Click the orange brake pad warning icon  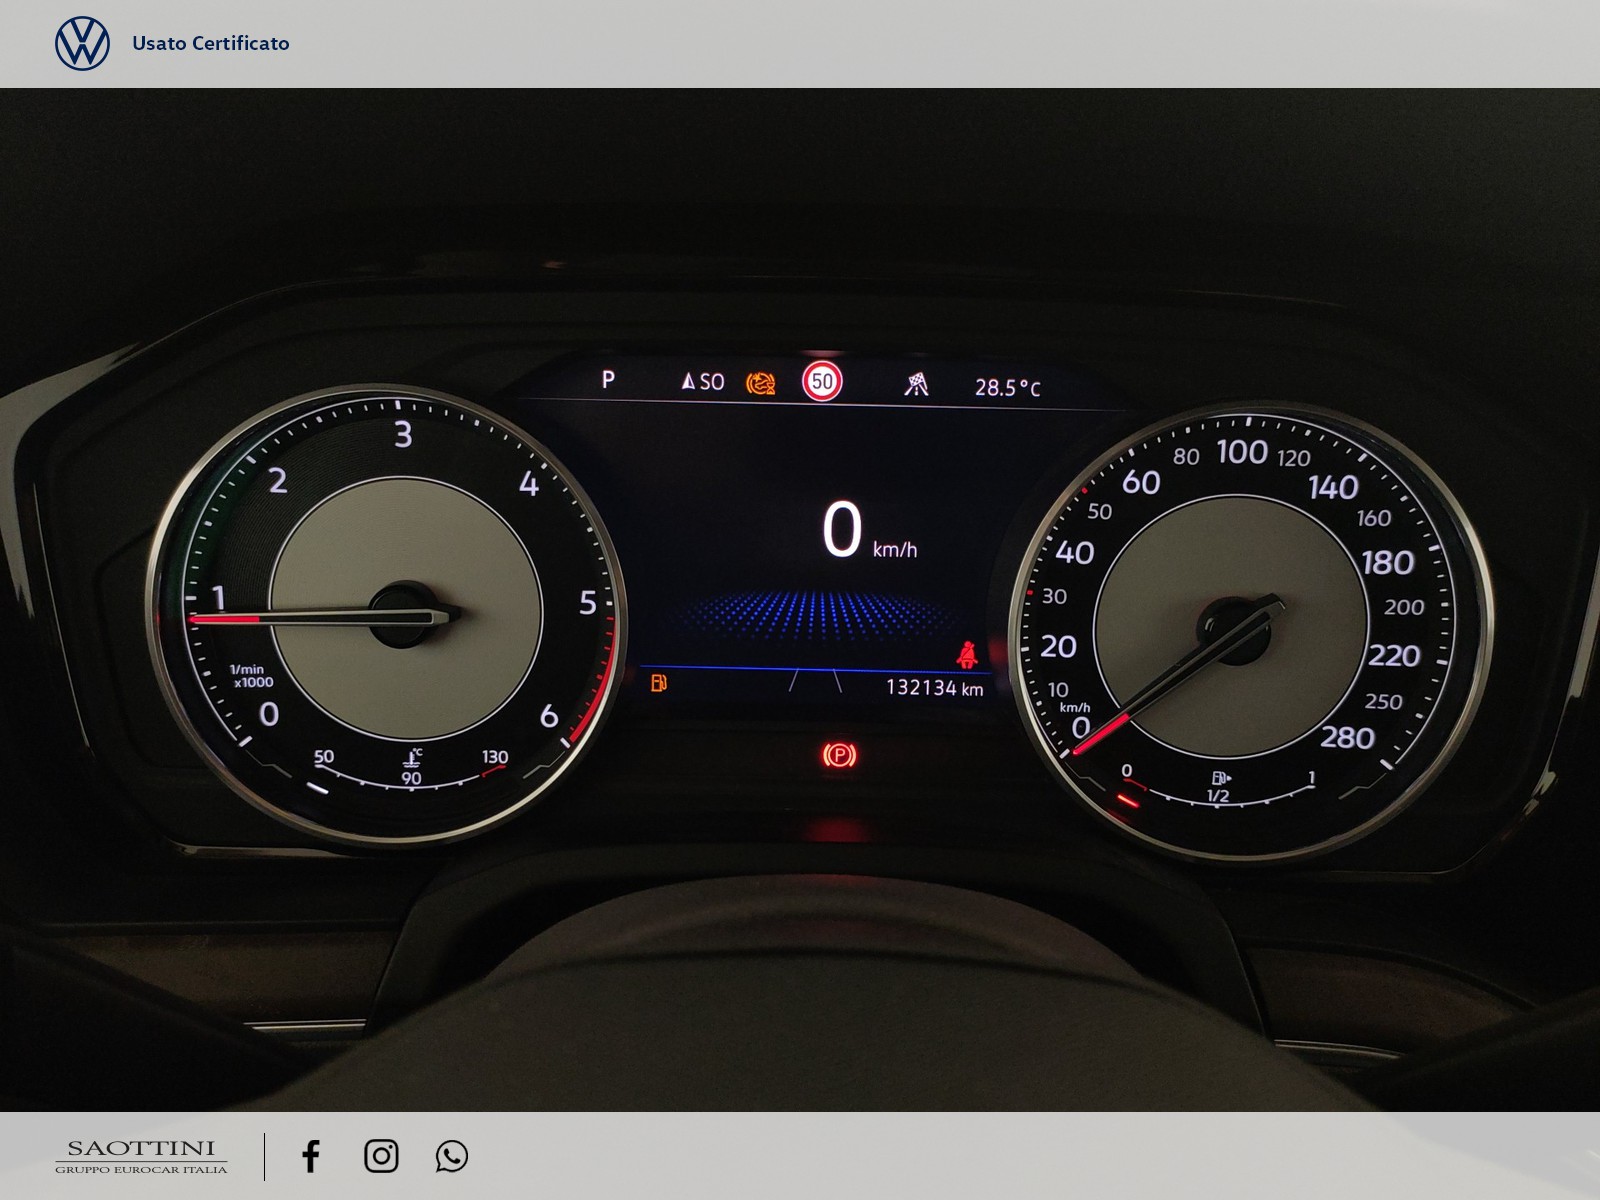(x=761, y=383)
